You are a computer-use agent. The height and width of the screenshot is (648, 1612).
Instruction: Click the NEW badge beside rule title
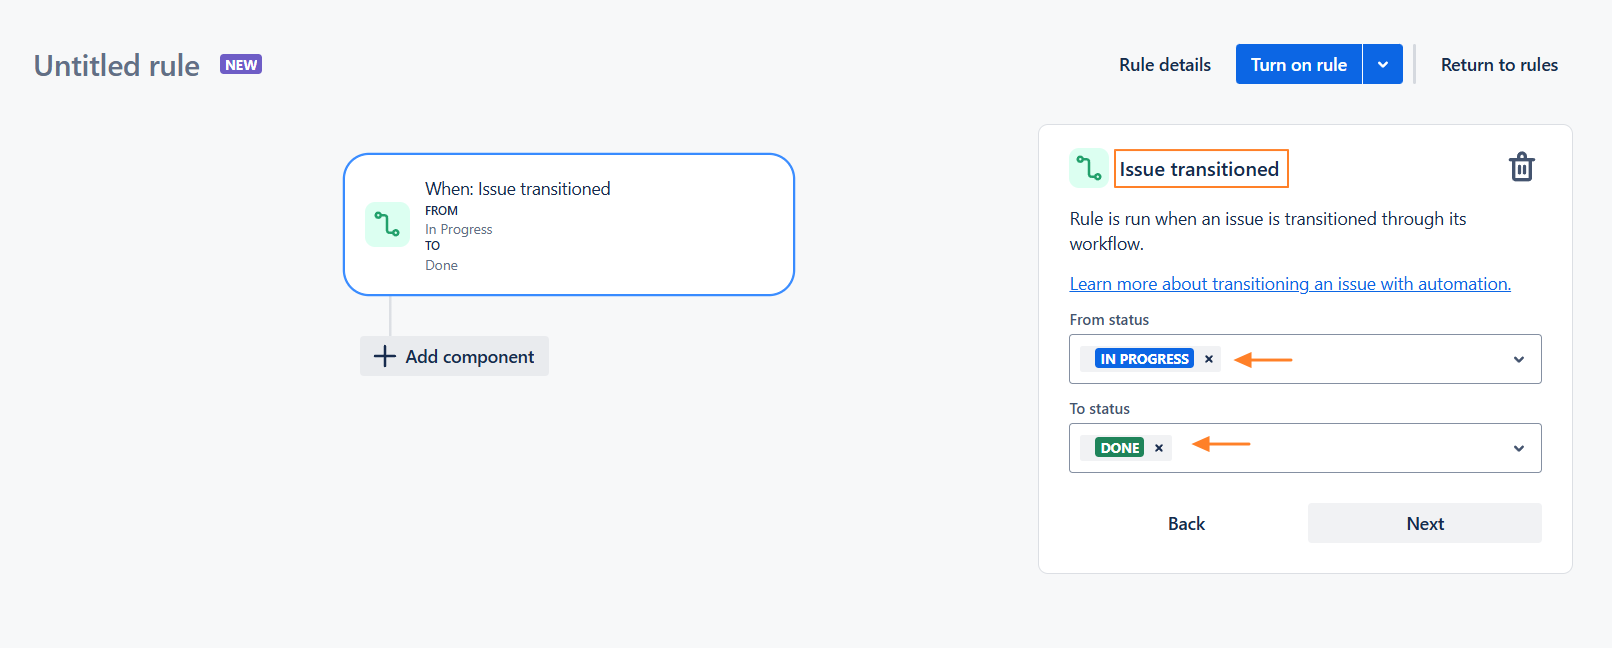(241, 65)
